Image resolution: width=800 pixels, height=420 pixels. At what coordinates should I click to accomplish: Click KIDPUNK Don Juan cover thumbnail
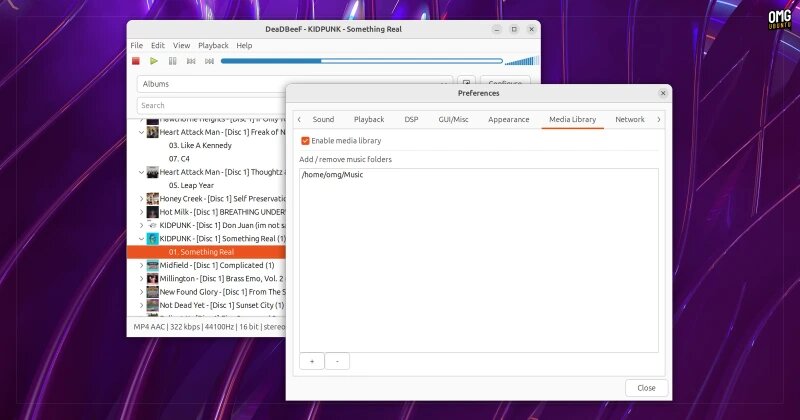click(153, 225)
